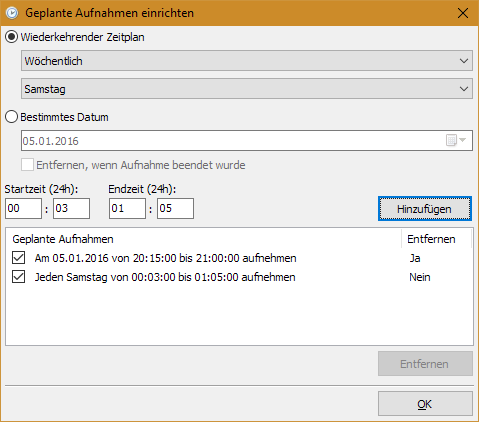Click the Endzeit minutes field showing 05
This screenshot has height=422, width=479.
pos(175,209)
